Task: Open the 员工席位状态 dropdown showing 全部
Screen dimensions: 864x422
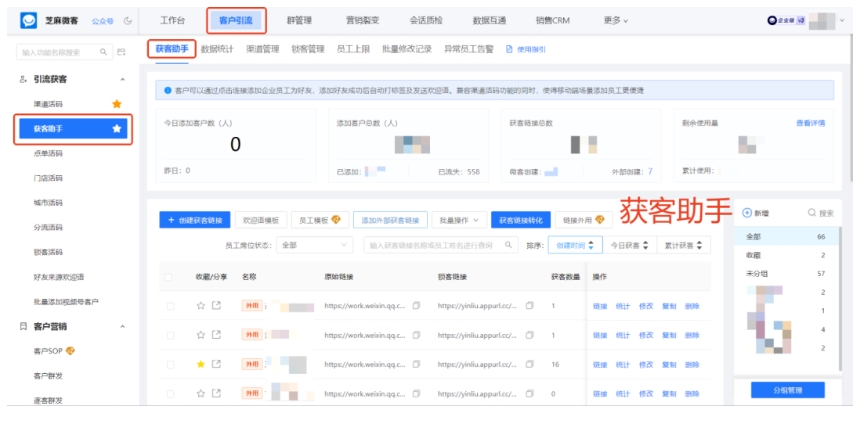Action: point(315,245)
